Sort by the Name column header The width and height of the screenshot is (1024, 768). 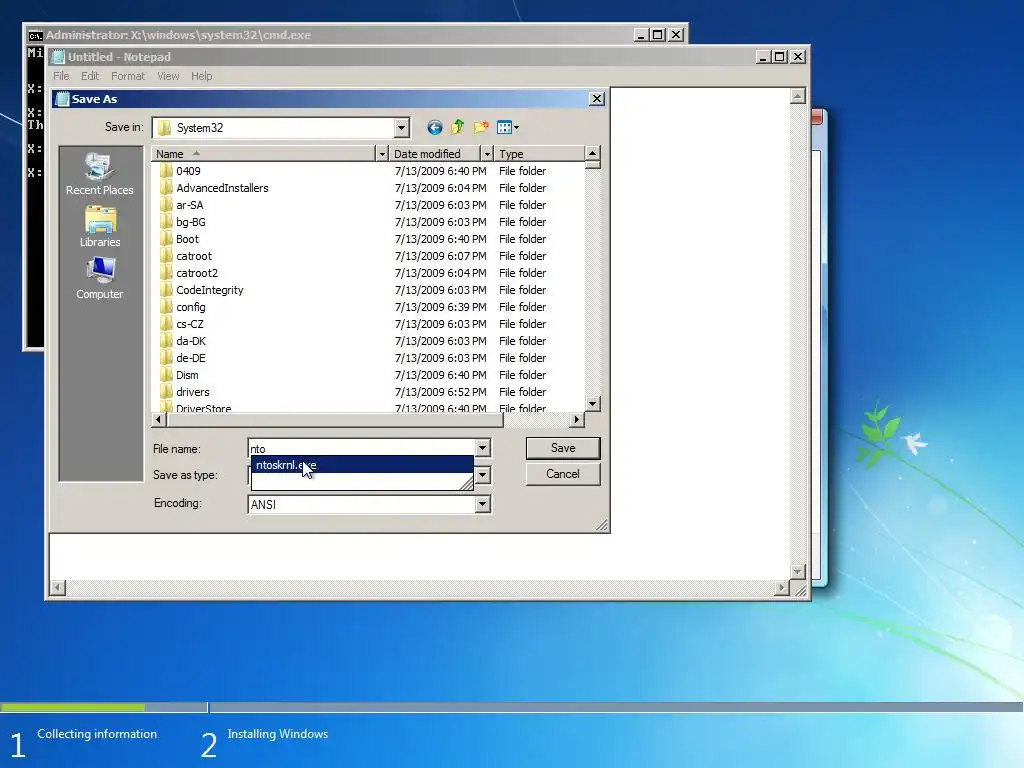coord(264,153)
